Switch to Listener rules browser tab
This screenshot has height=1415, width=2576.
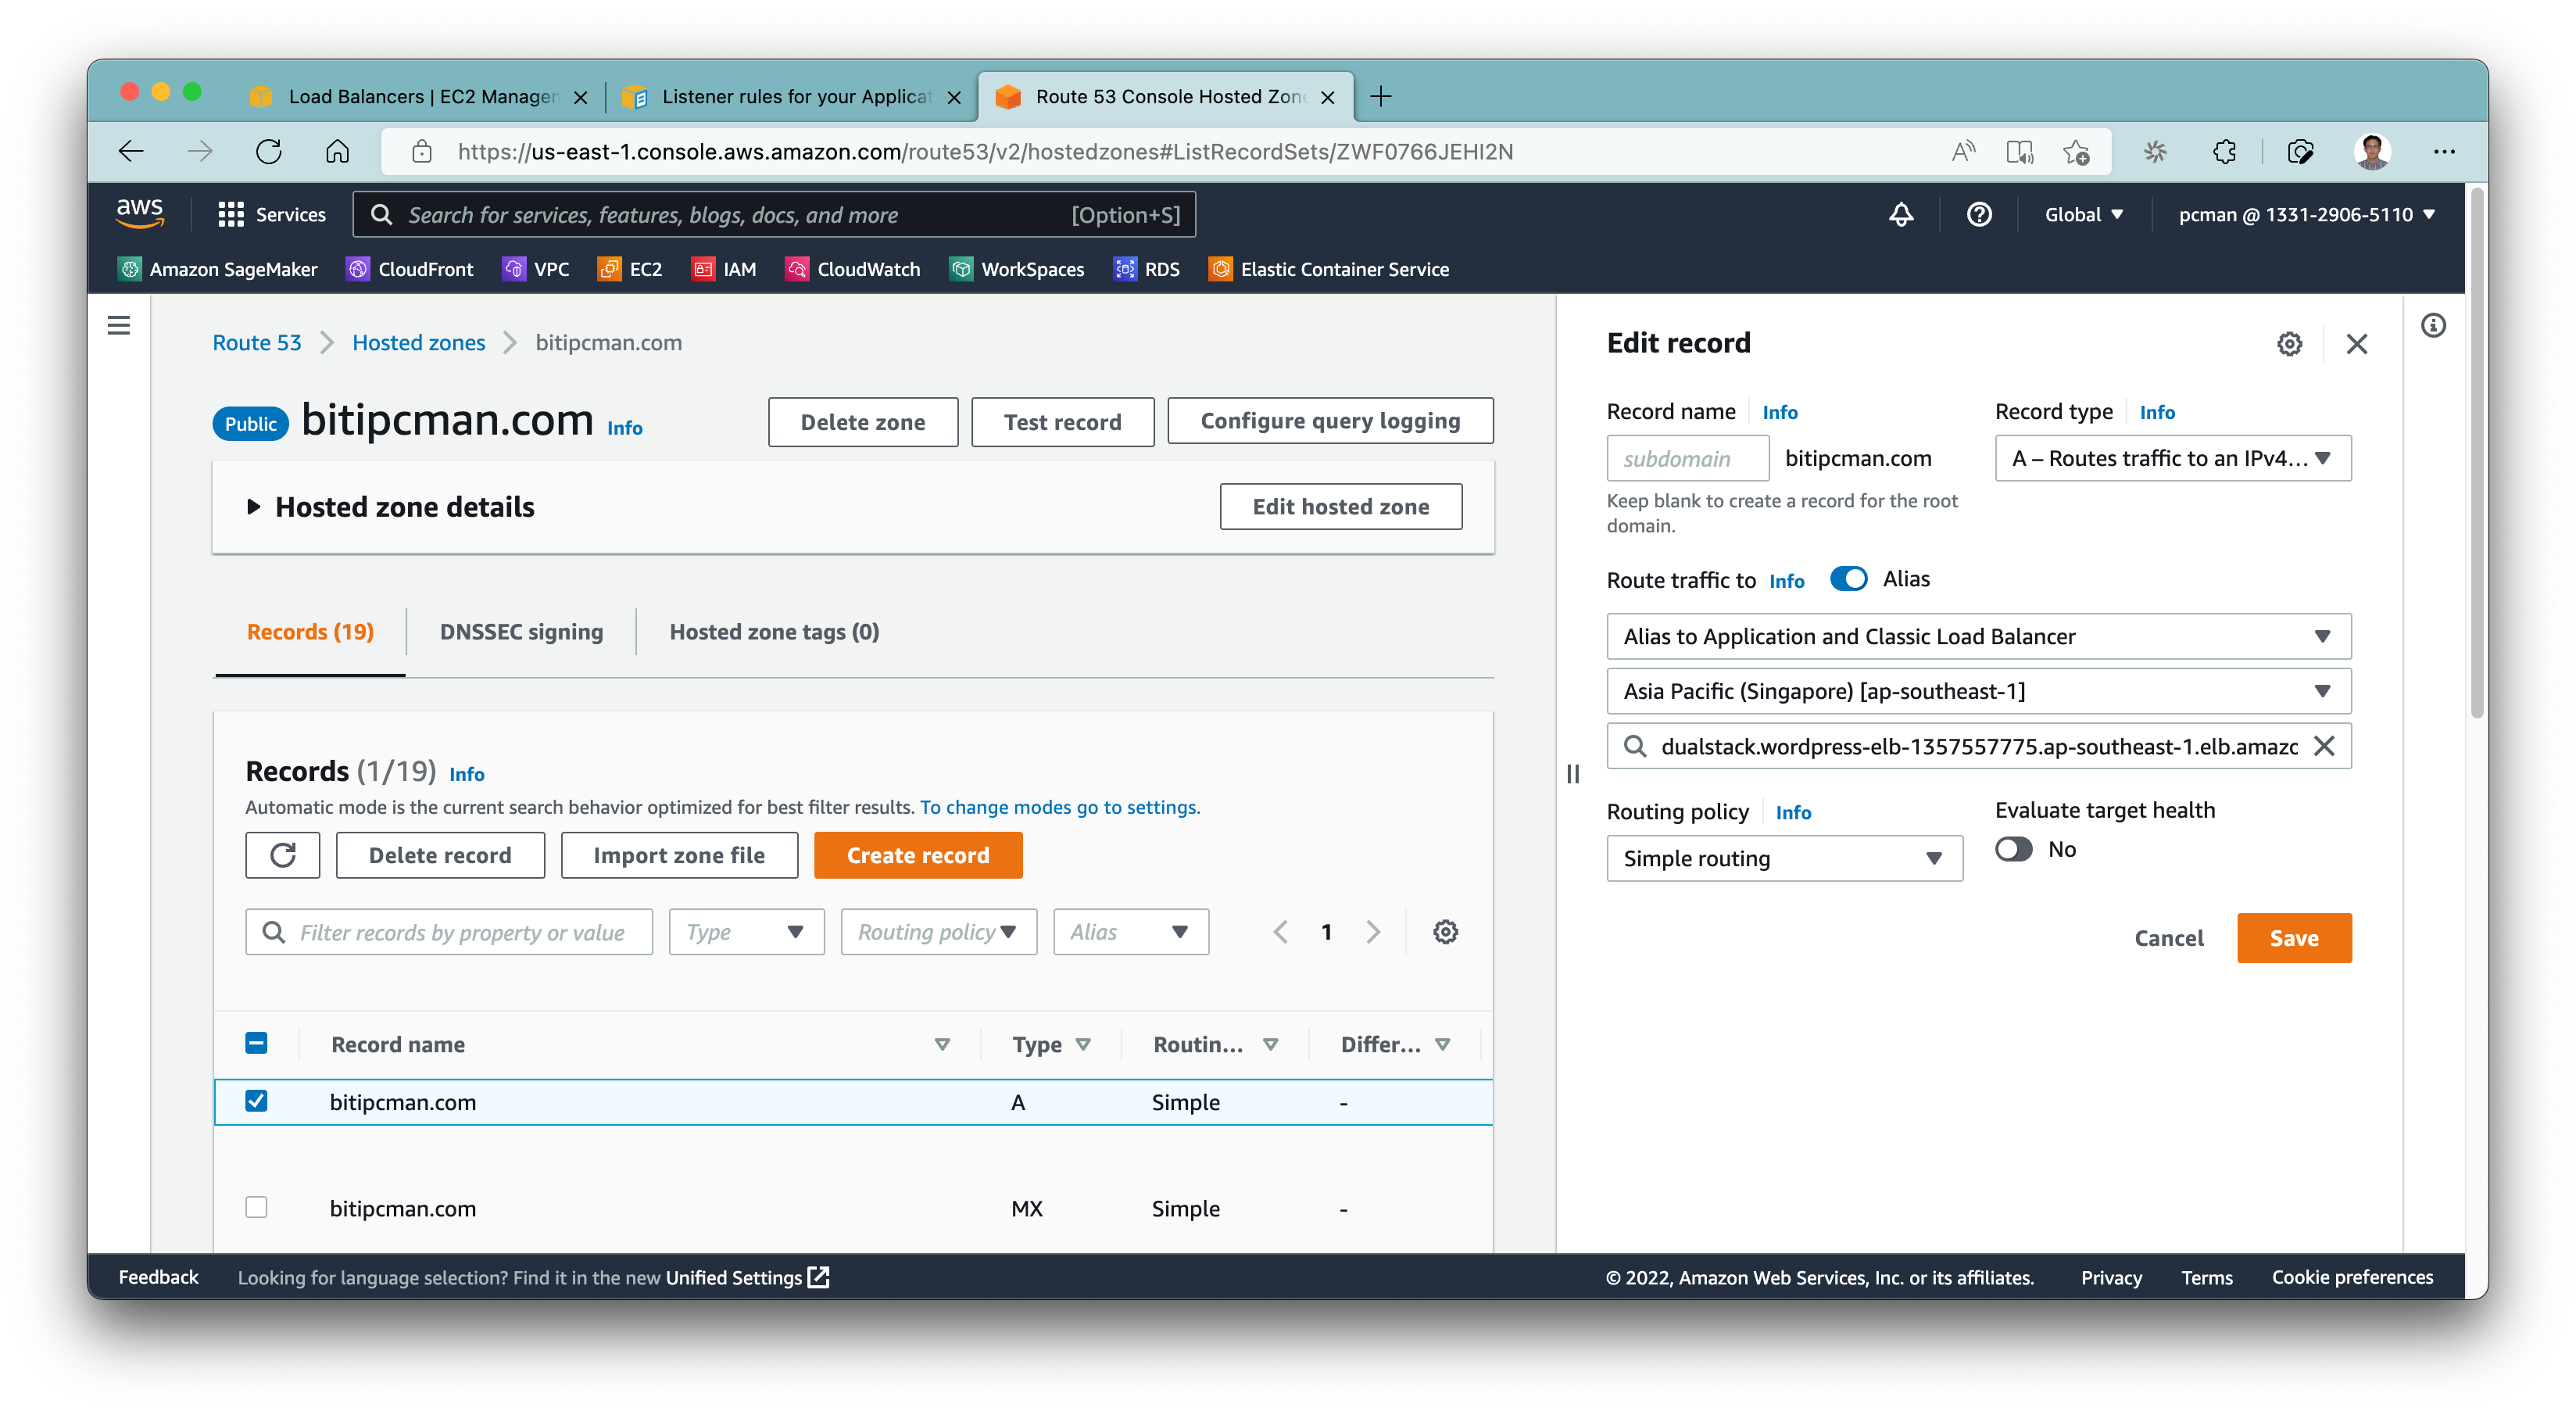click(792, 97)
